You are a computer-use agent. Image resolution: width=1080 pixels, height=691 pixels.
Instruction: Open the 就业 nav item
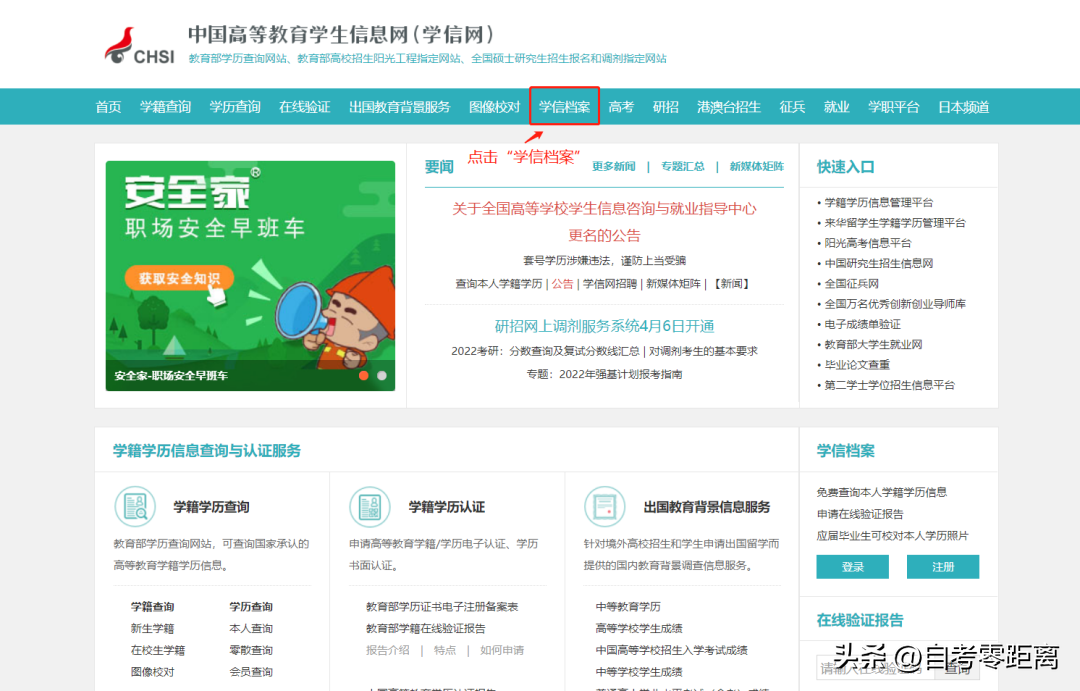[836, 107]
